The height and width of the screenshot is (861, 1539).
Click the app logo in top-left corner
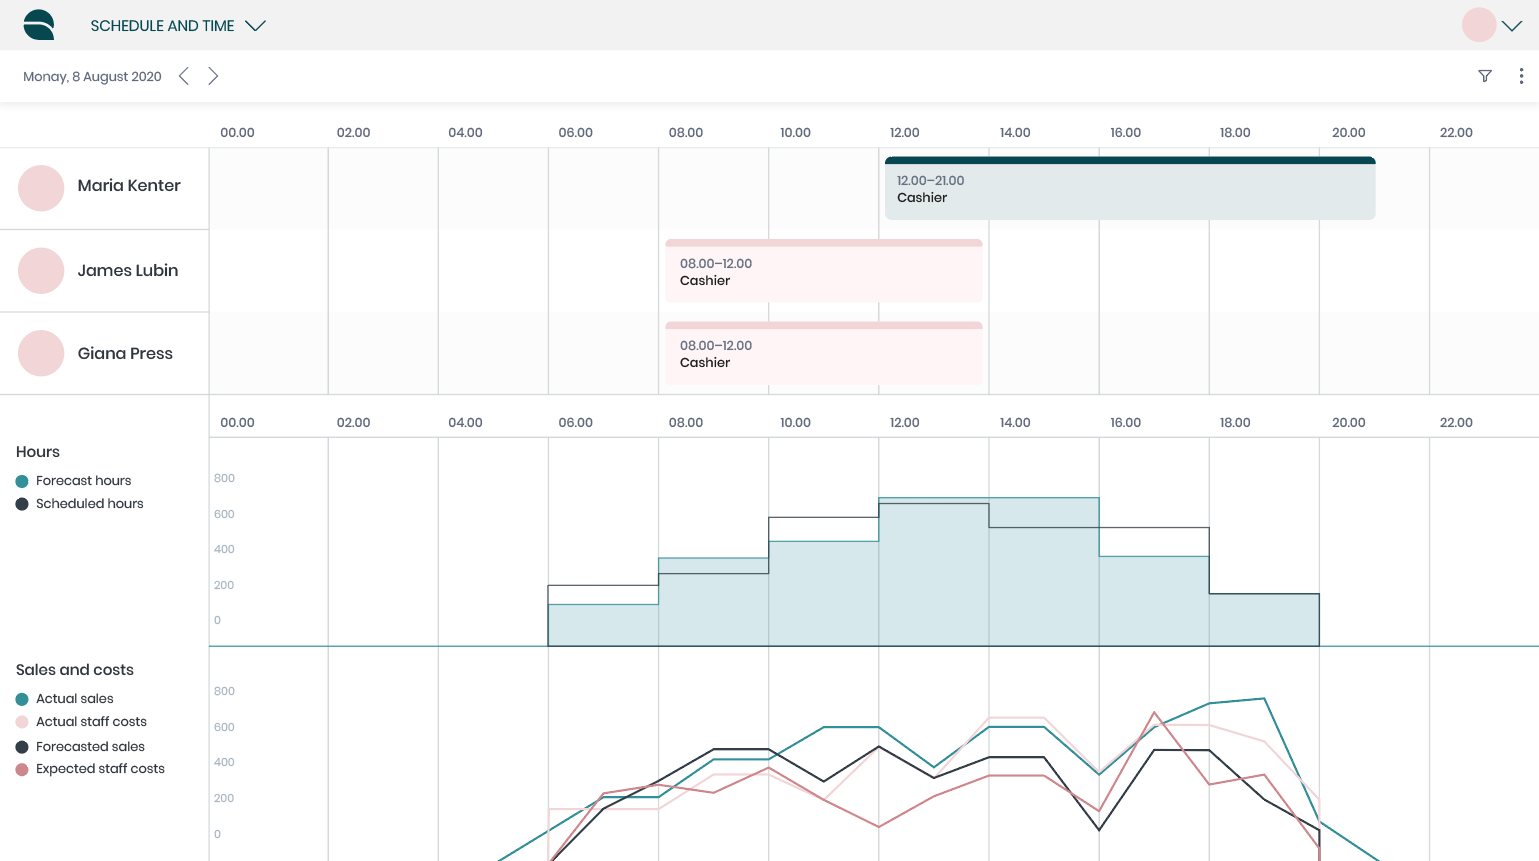[39, 25]
